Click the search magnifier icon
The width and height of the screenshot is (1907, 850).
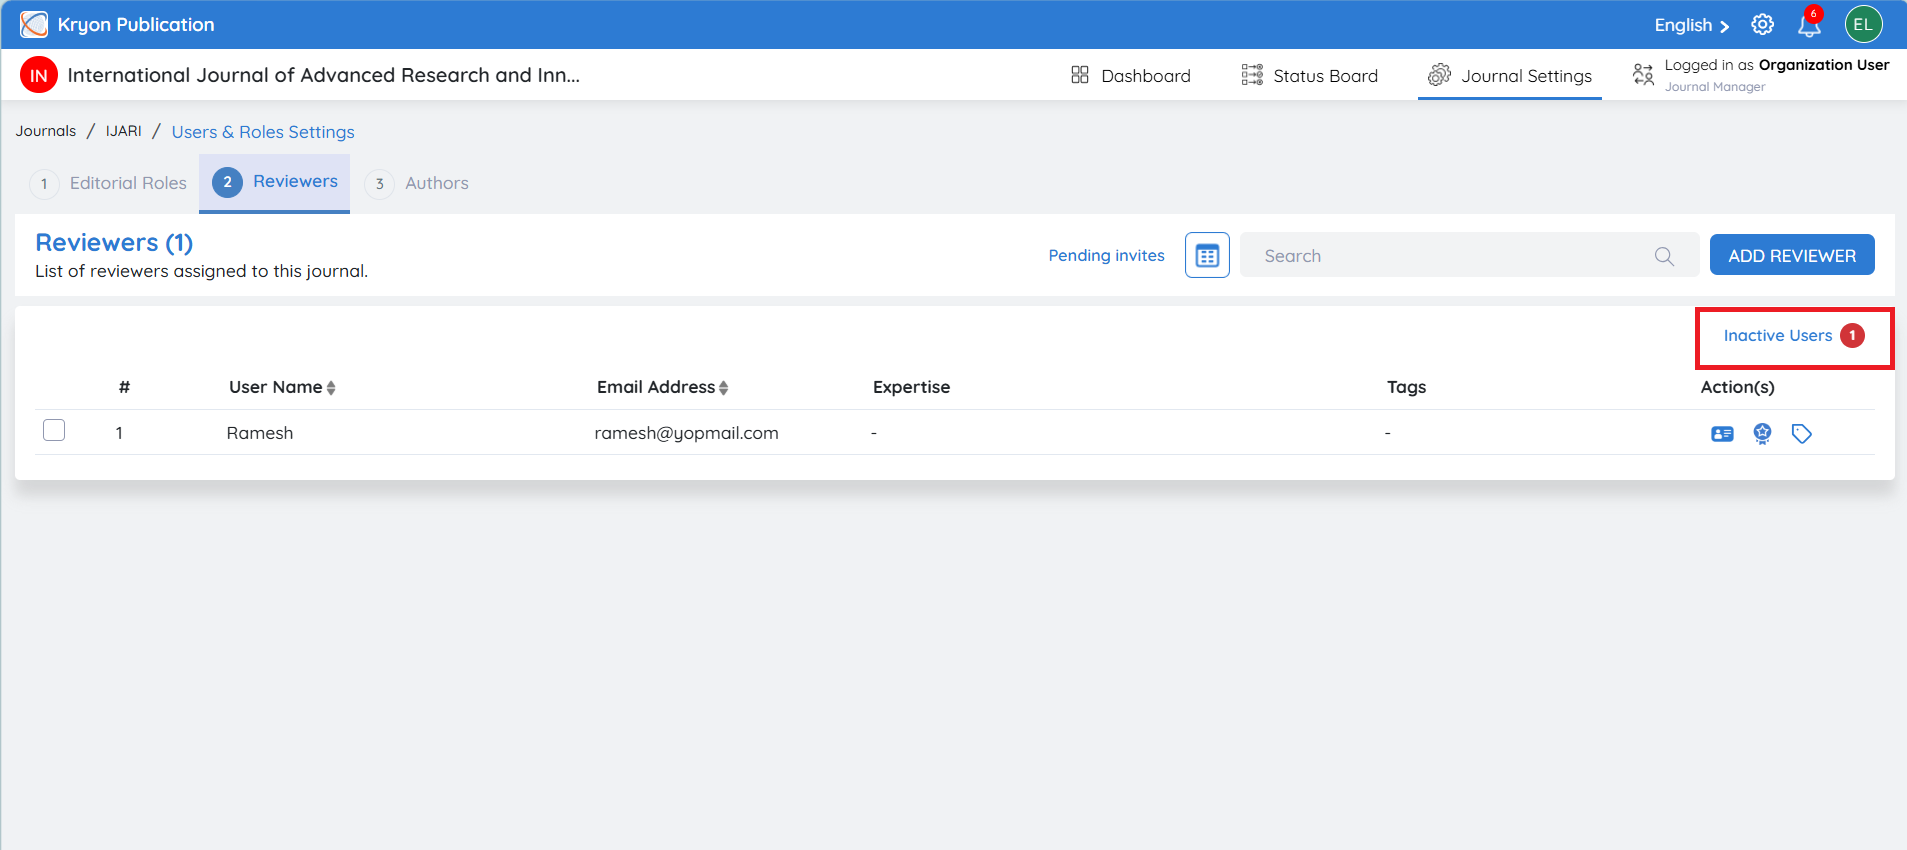(1664, 256)
